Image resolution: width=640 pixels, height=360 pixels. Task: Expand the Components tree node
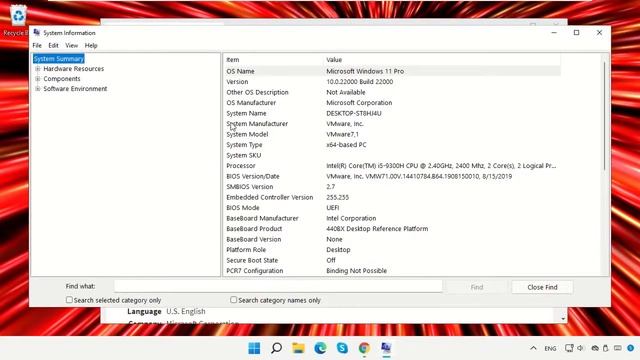tap(38, 79)
